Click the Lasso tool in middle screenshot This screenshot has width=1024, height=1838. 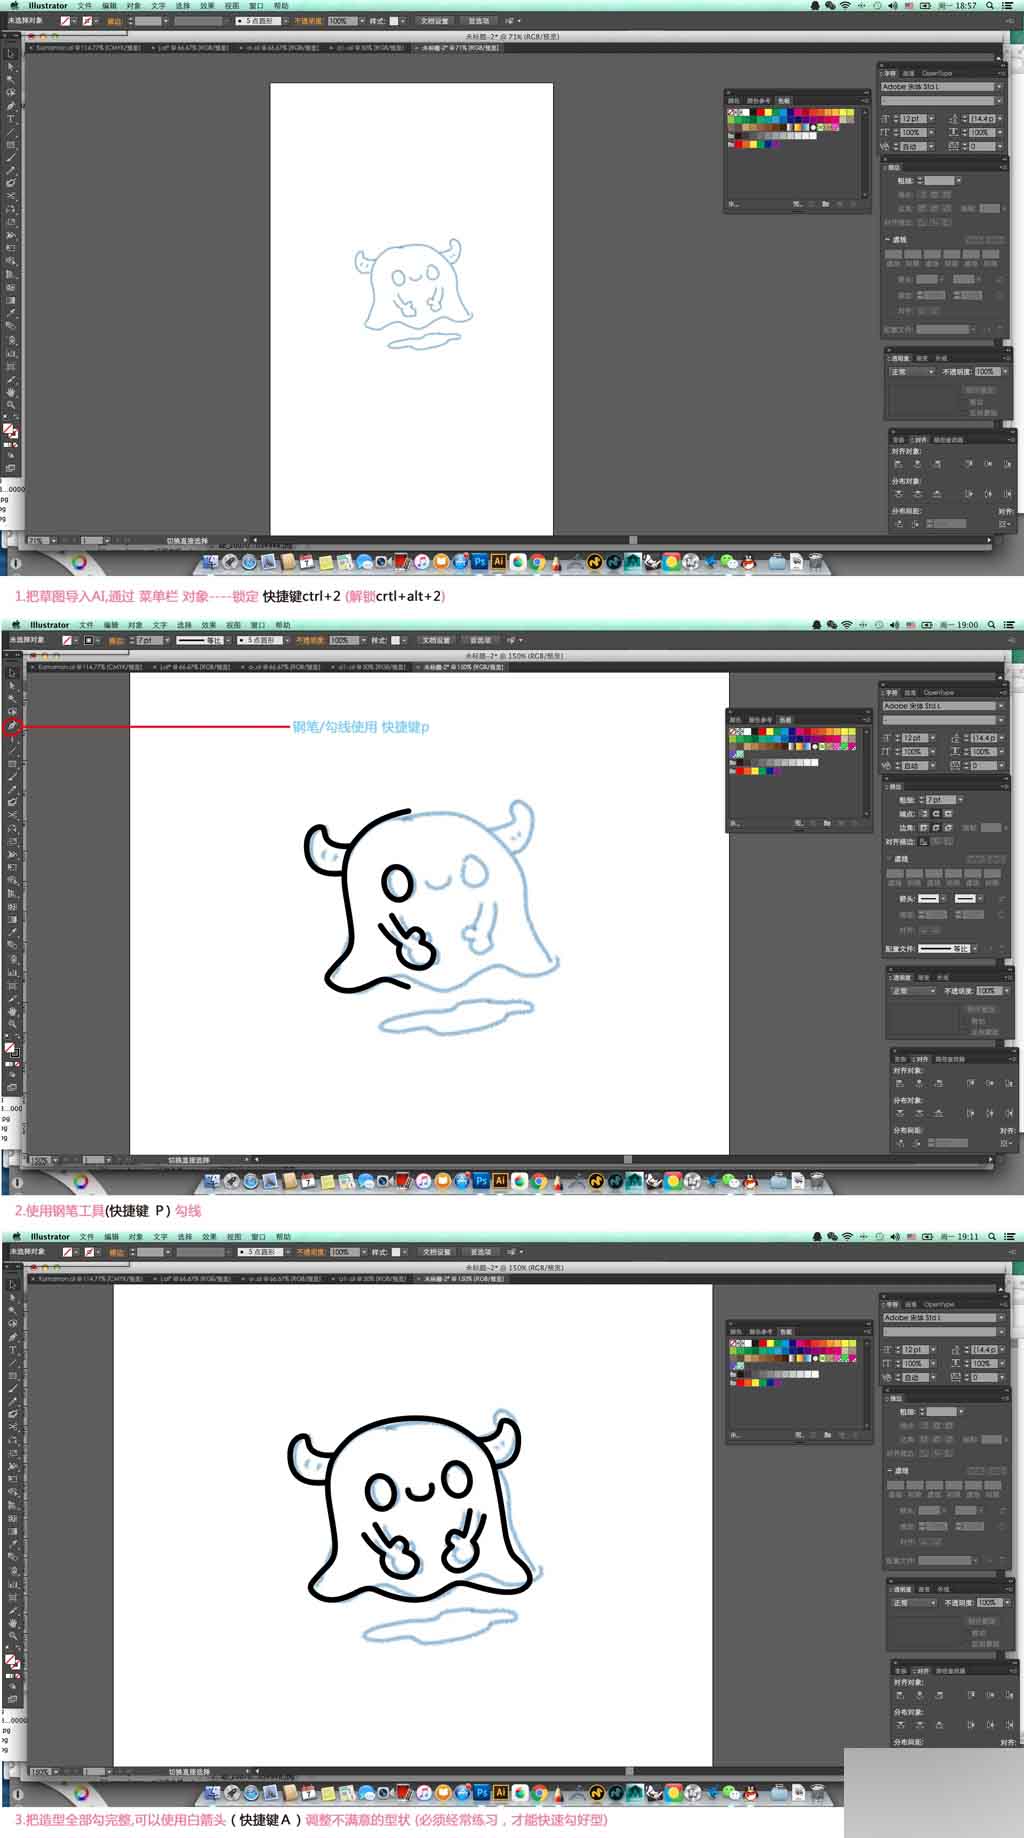click(x=12, y=712)
